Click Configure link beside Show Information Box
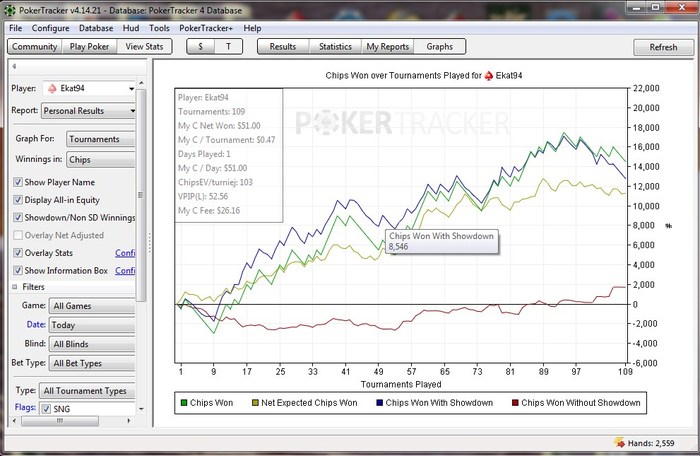700x456 pixels. [x=125, y=270]
